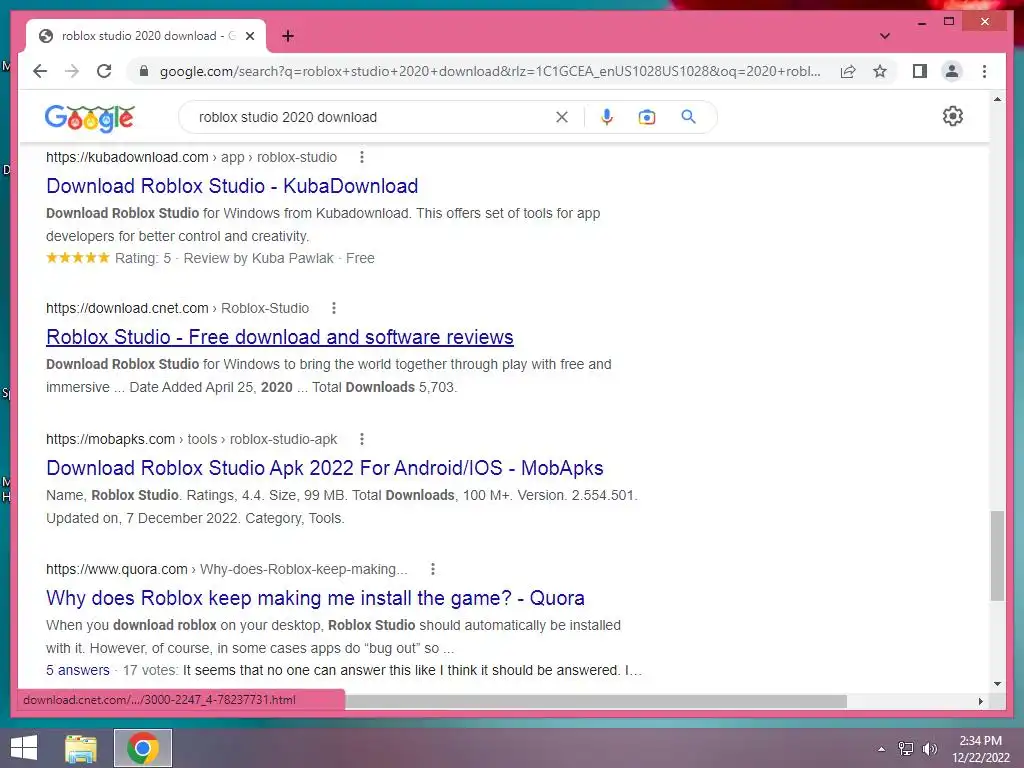Open a new tab with the plus button
This screenshot has width=1024, height=768.
coord(288,36)
